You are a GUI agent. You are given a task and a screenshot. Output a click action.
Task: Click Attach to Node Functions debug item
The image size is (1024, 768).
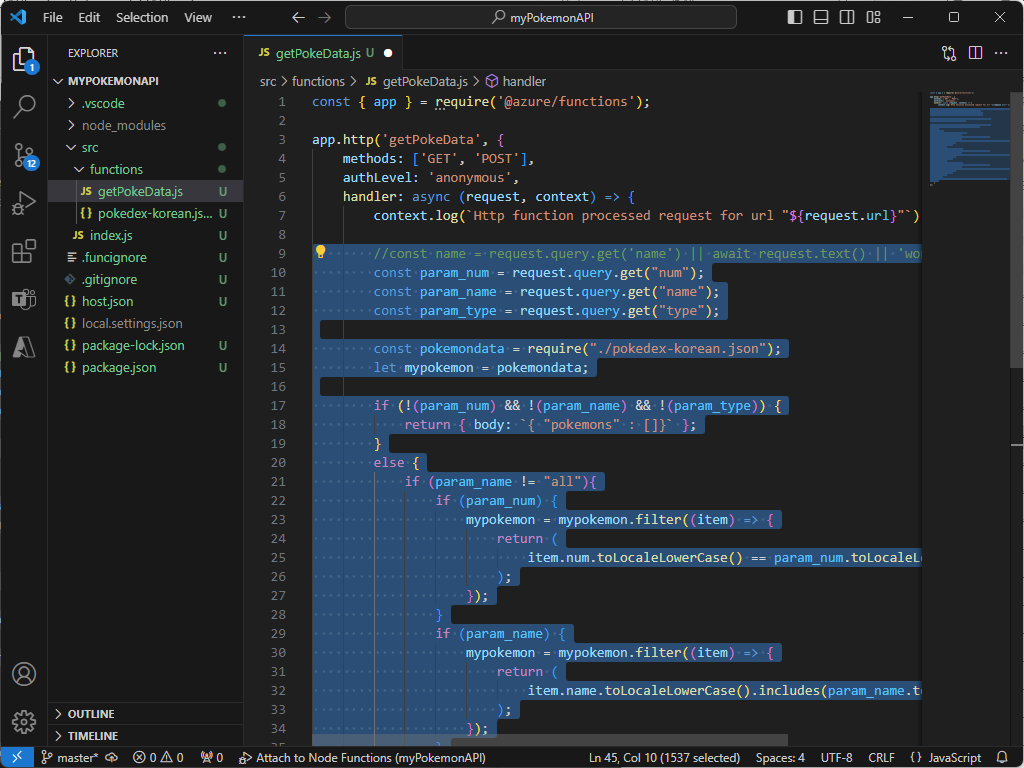pyautogui.click(x=362, y=758)
